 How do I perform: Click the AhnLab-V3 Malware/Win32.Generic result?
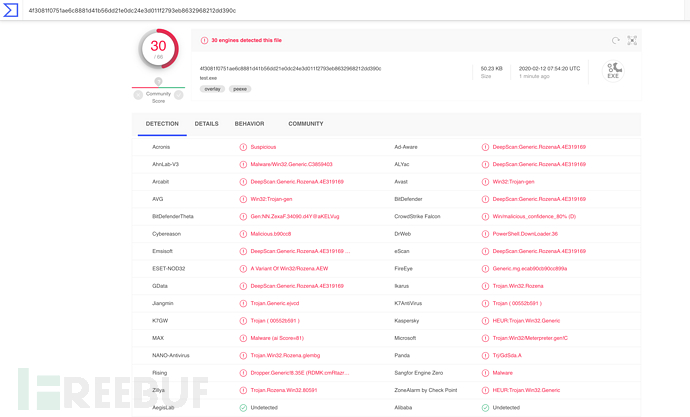click(291, 165)
